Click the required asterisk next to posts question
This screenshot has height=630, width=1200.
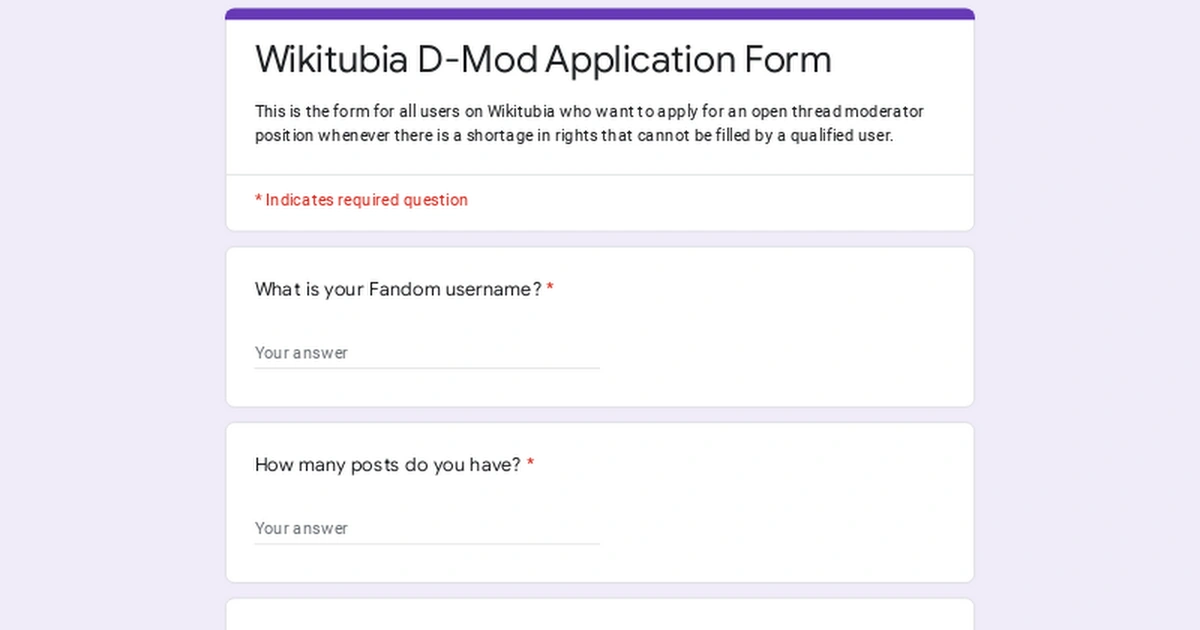(x=530, y=462)
